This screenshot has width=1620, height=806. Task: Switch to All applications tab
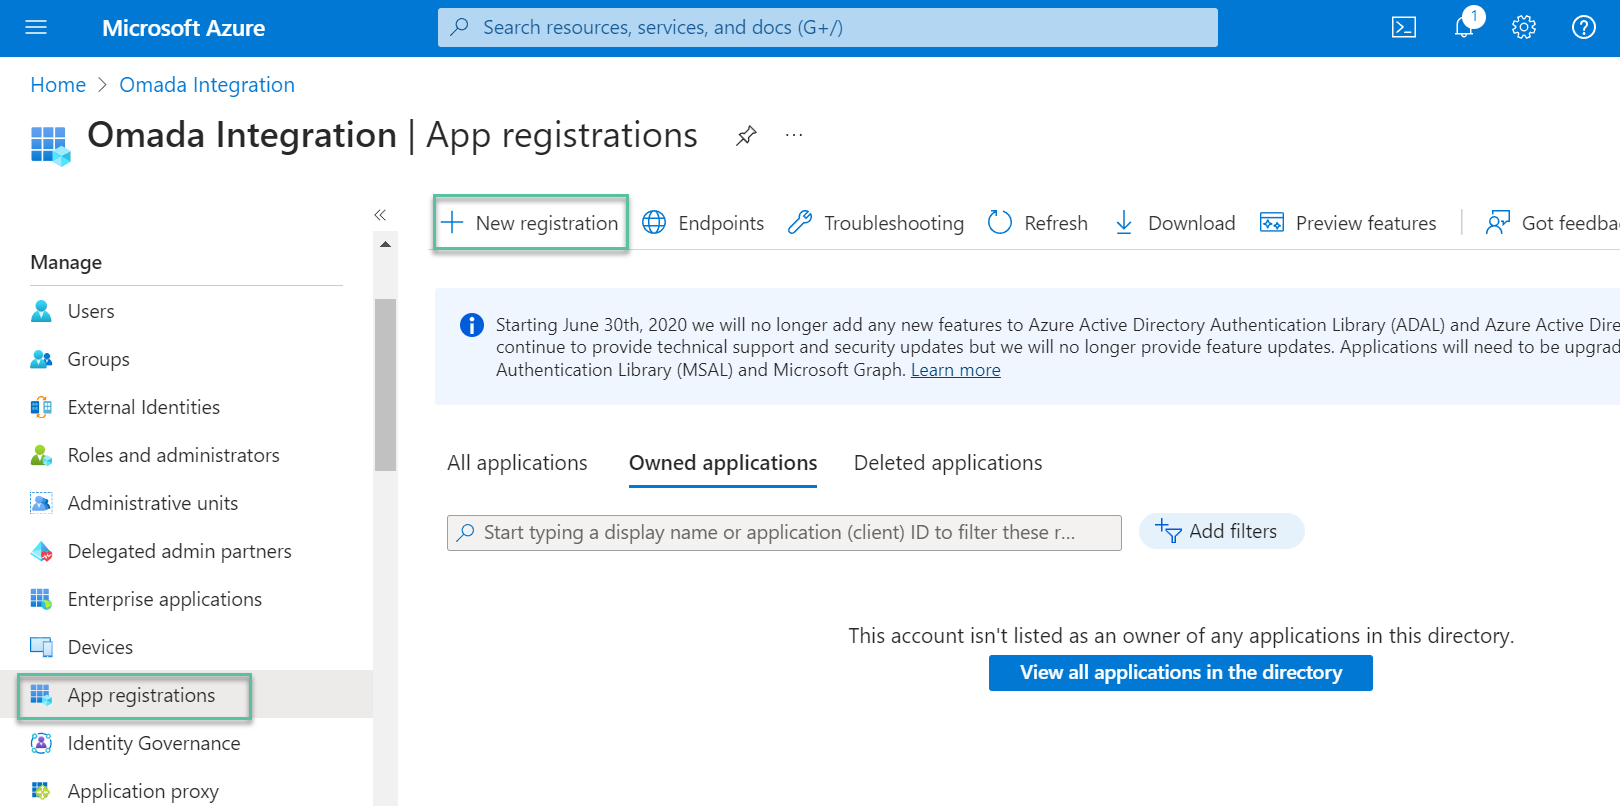517,463
